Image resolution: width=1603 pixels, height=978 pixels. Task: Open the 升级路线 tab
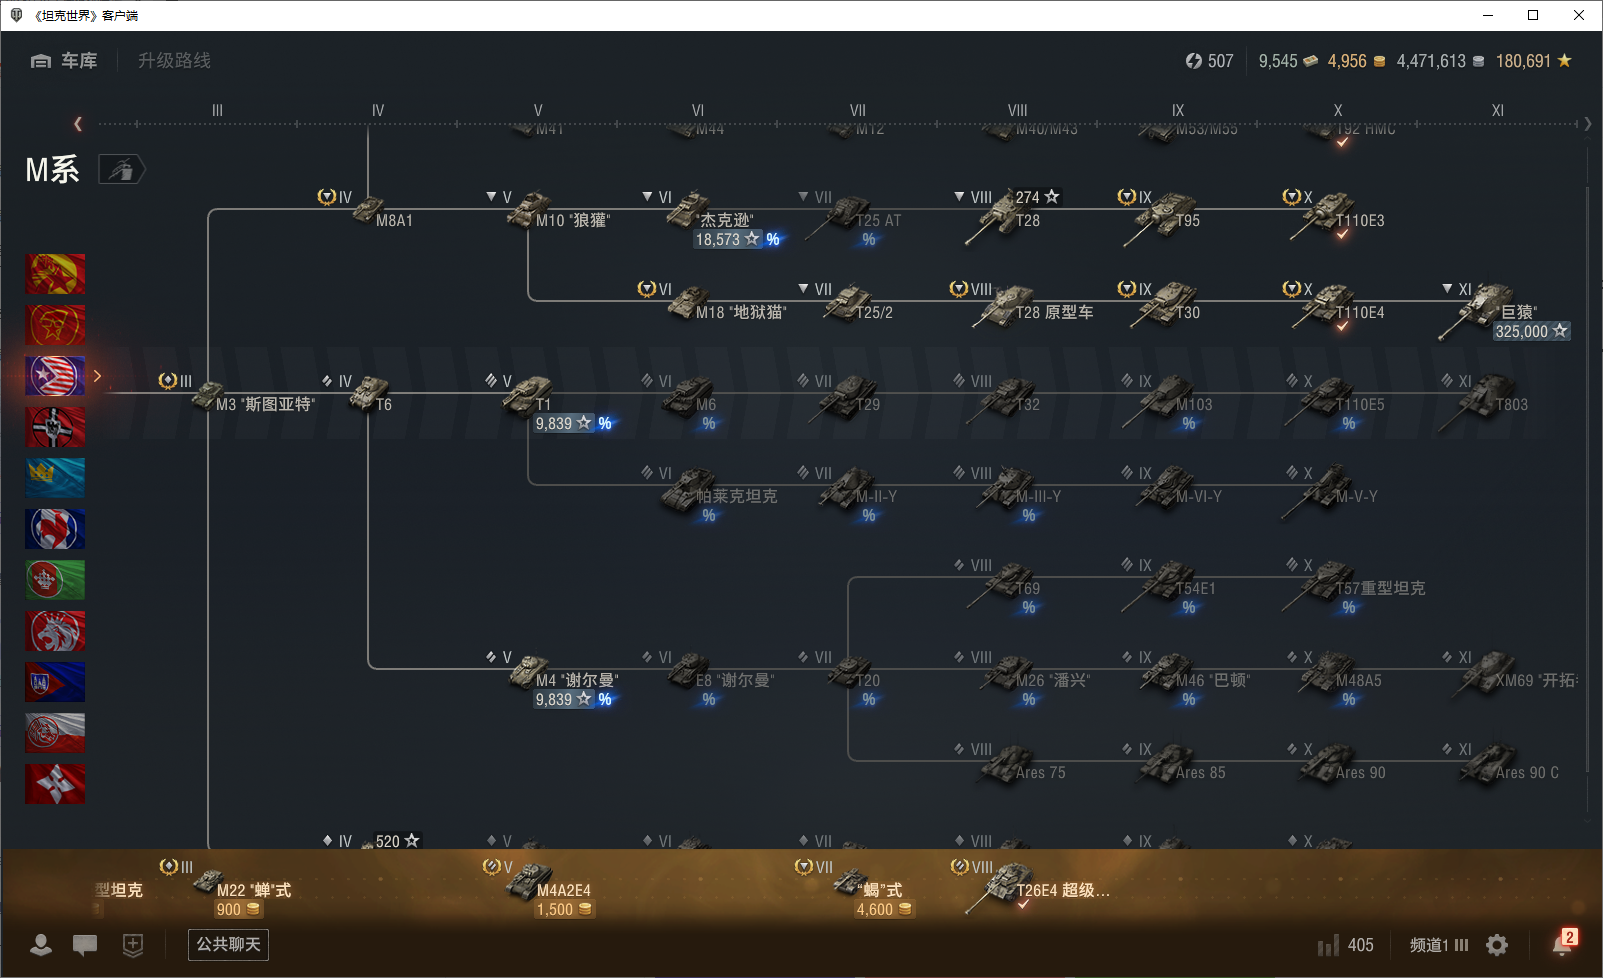click(x=174, y=61)
